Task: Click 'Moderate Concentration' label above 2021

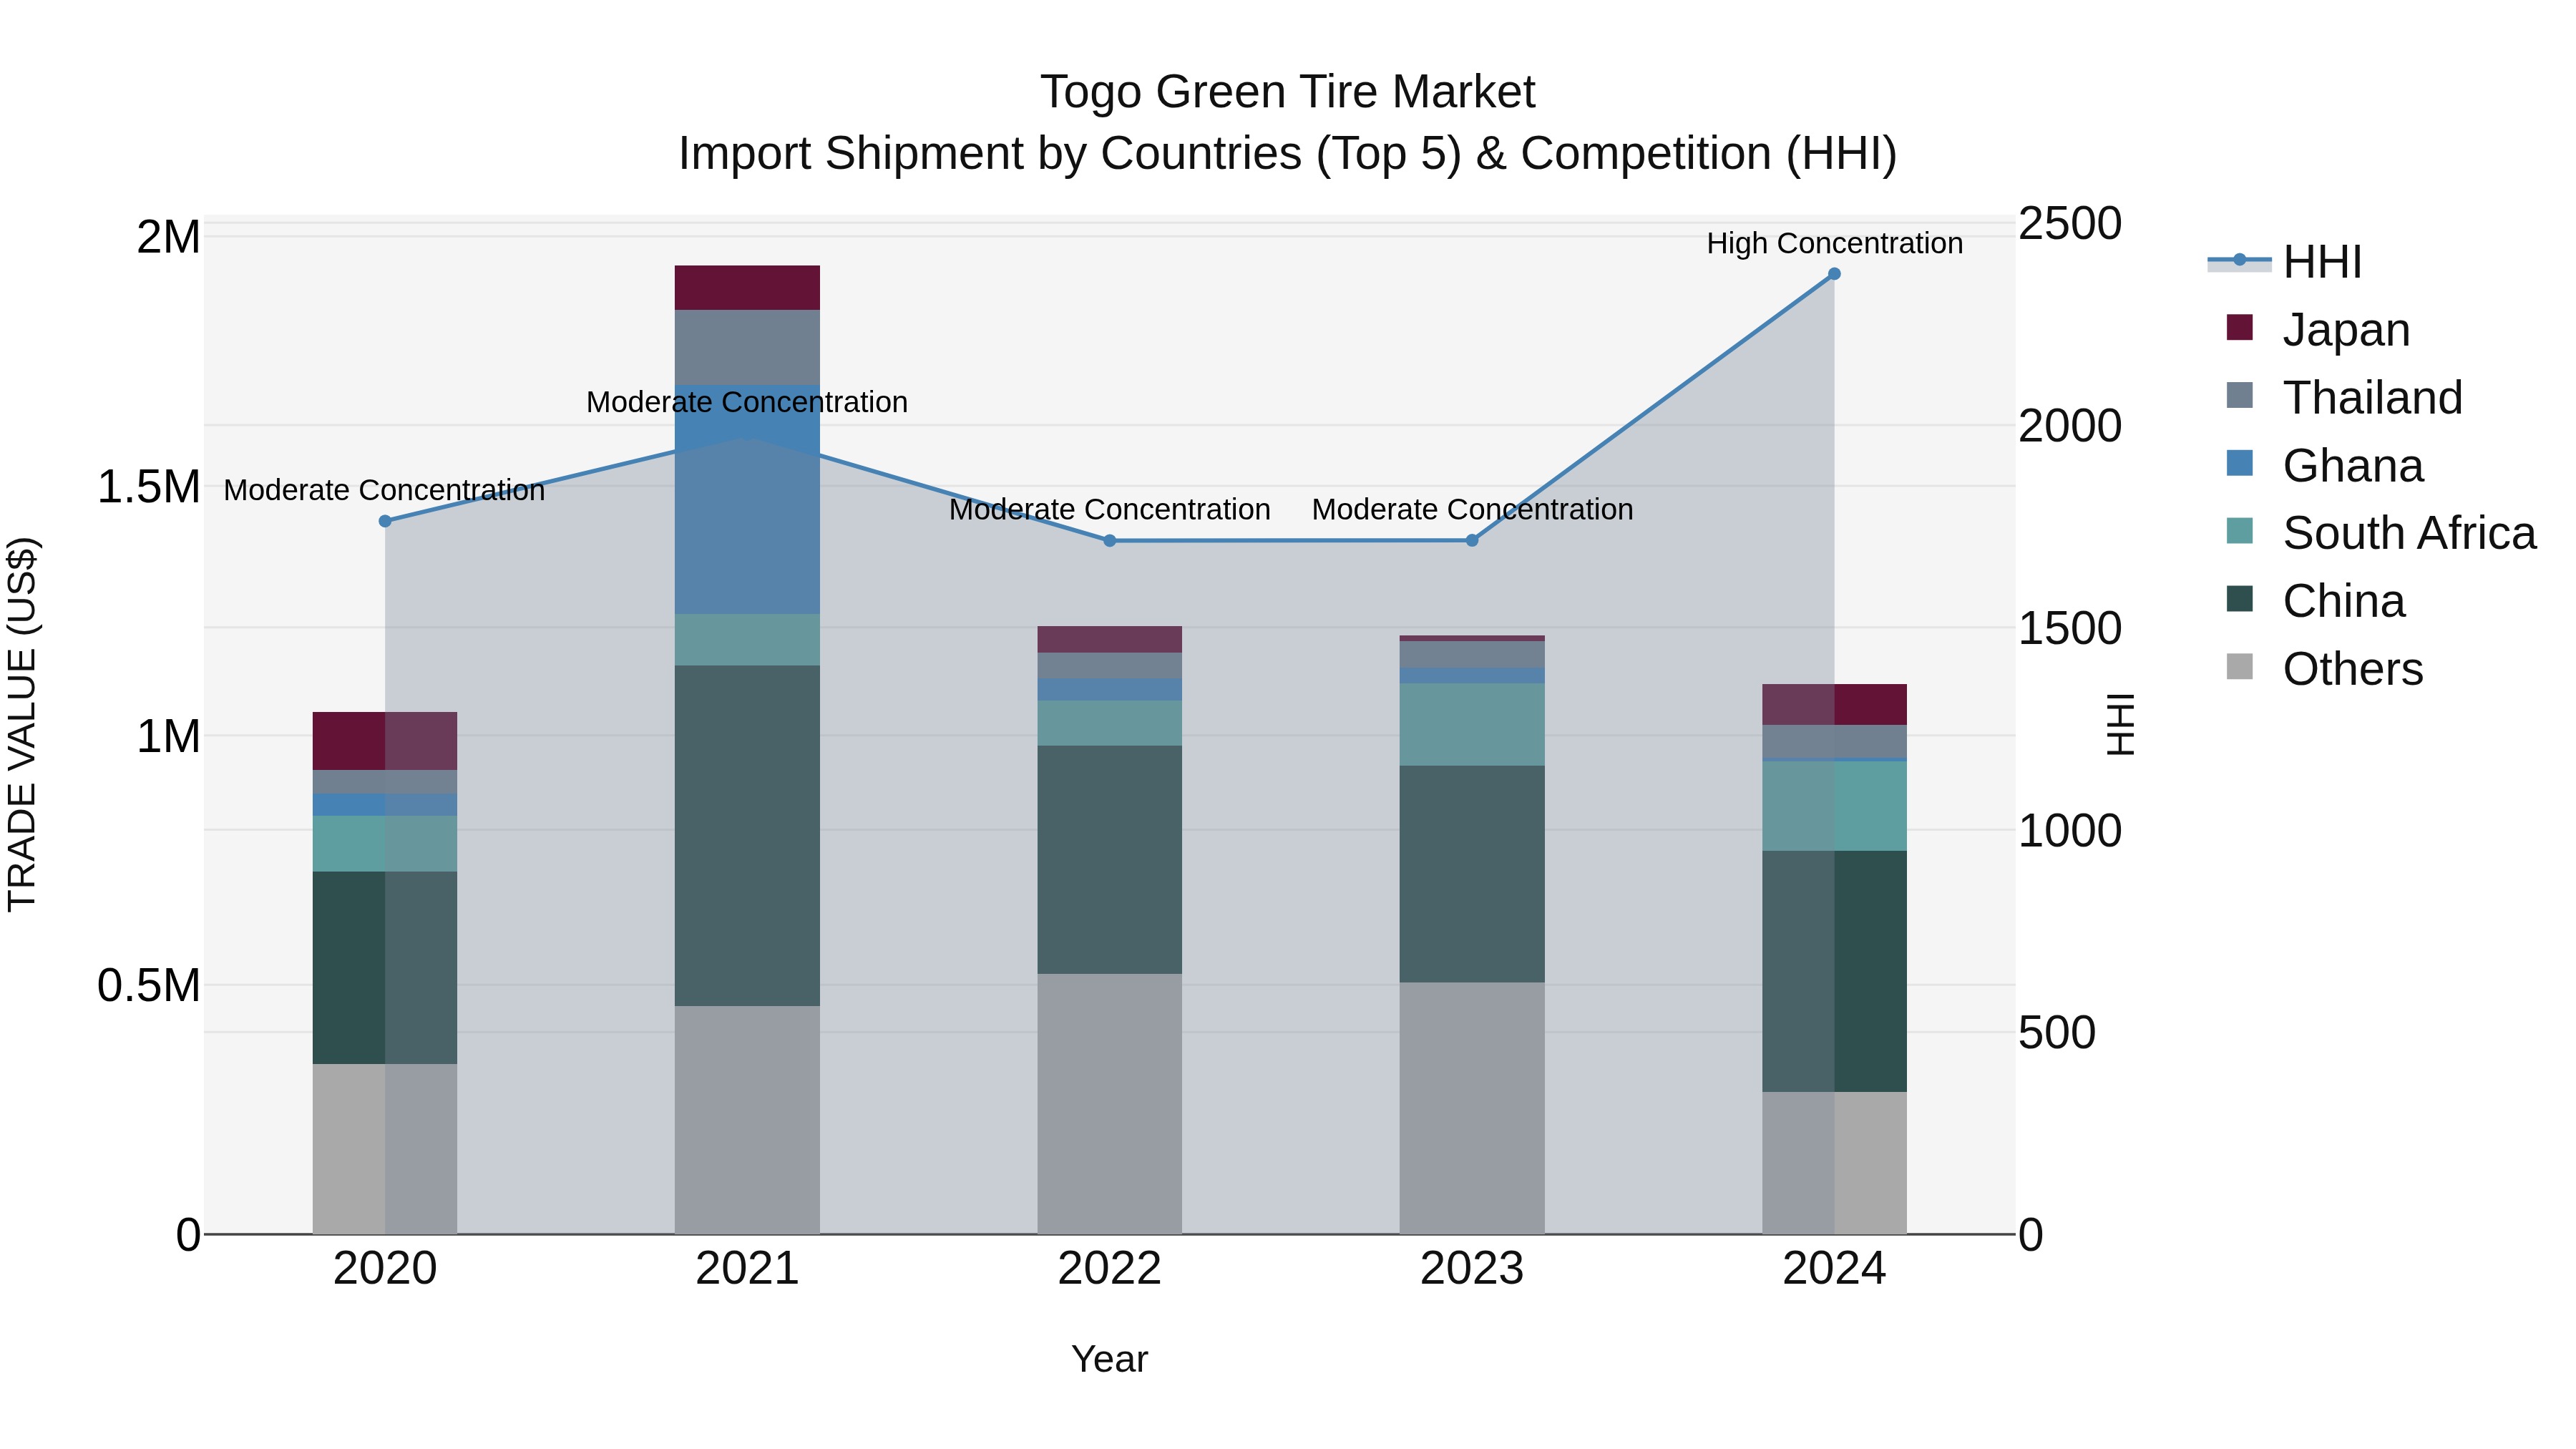Action: [747, 402]
